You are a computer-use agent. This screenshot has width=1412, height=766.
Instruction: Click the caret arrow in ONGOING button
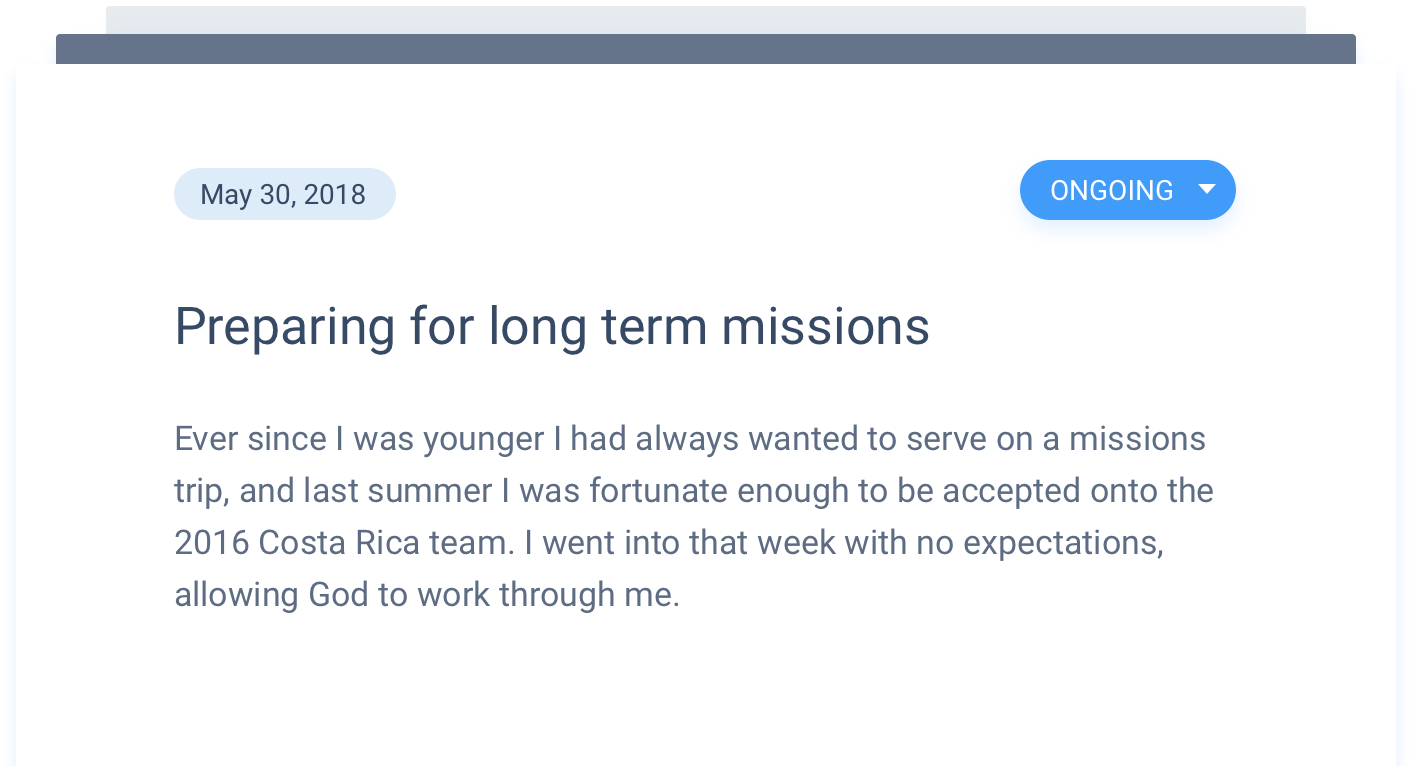click(1207, 190)
